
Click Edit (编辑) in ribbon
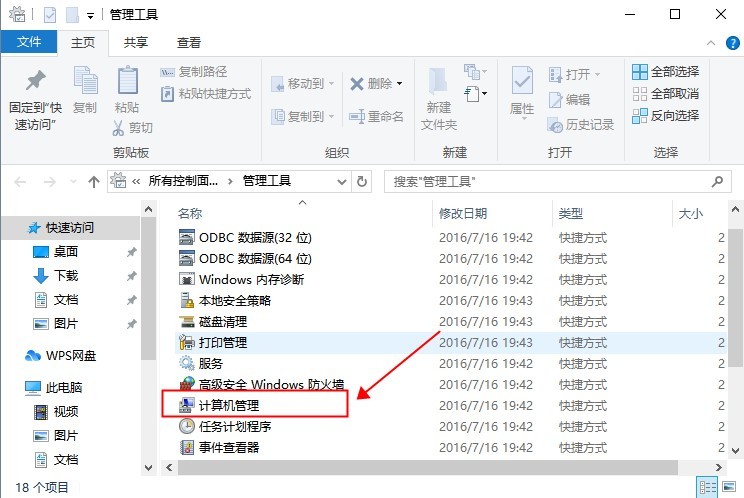click(569, 100)
